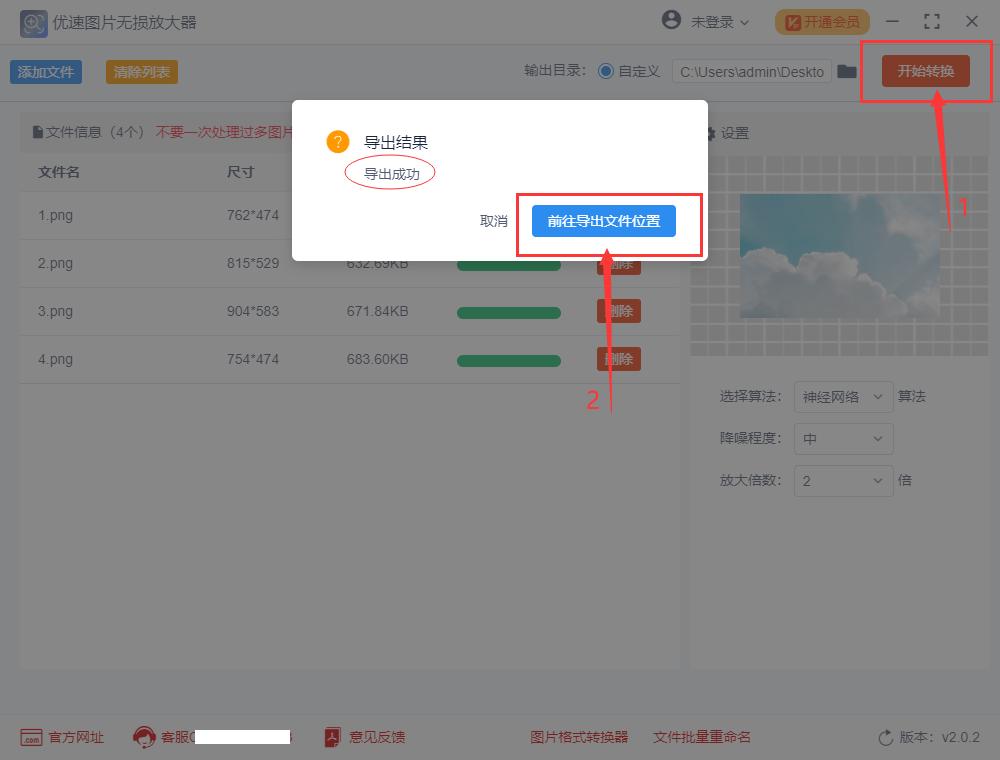Click the app logo in the title bar
1000x760 pixels.
click(x=33, y=21)
